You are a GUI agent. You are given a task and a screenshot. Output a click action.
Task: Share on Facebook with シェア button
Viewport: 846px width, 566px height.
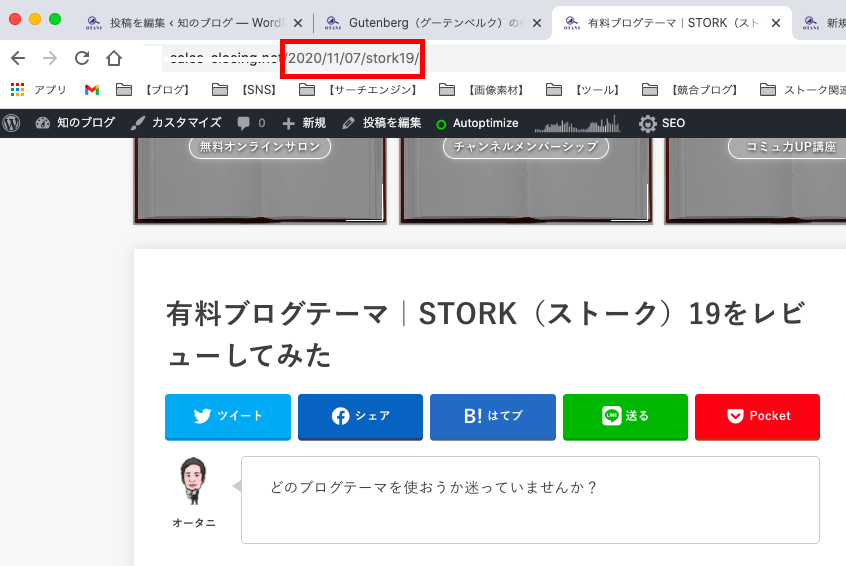coord(360,417)
